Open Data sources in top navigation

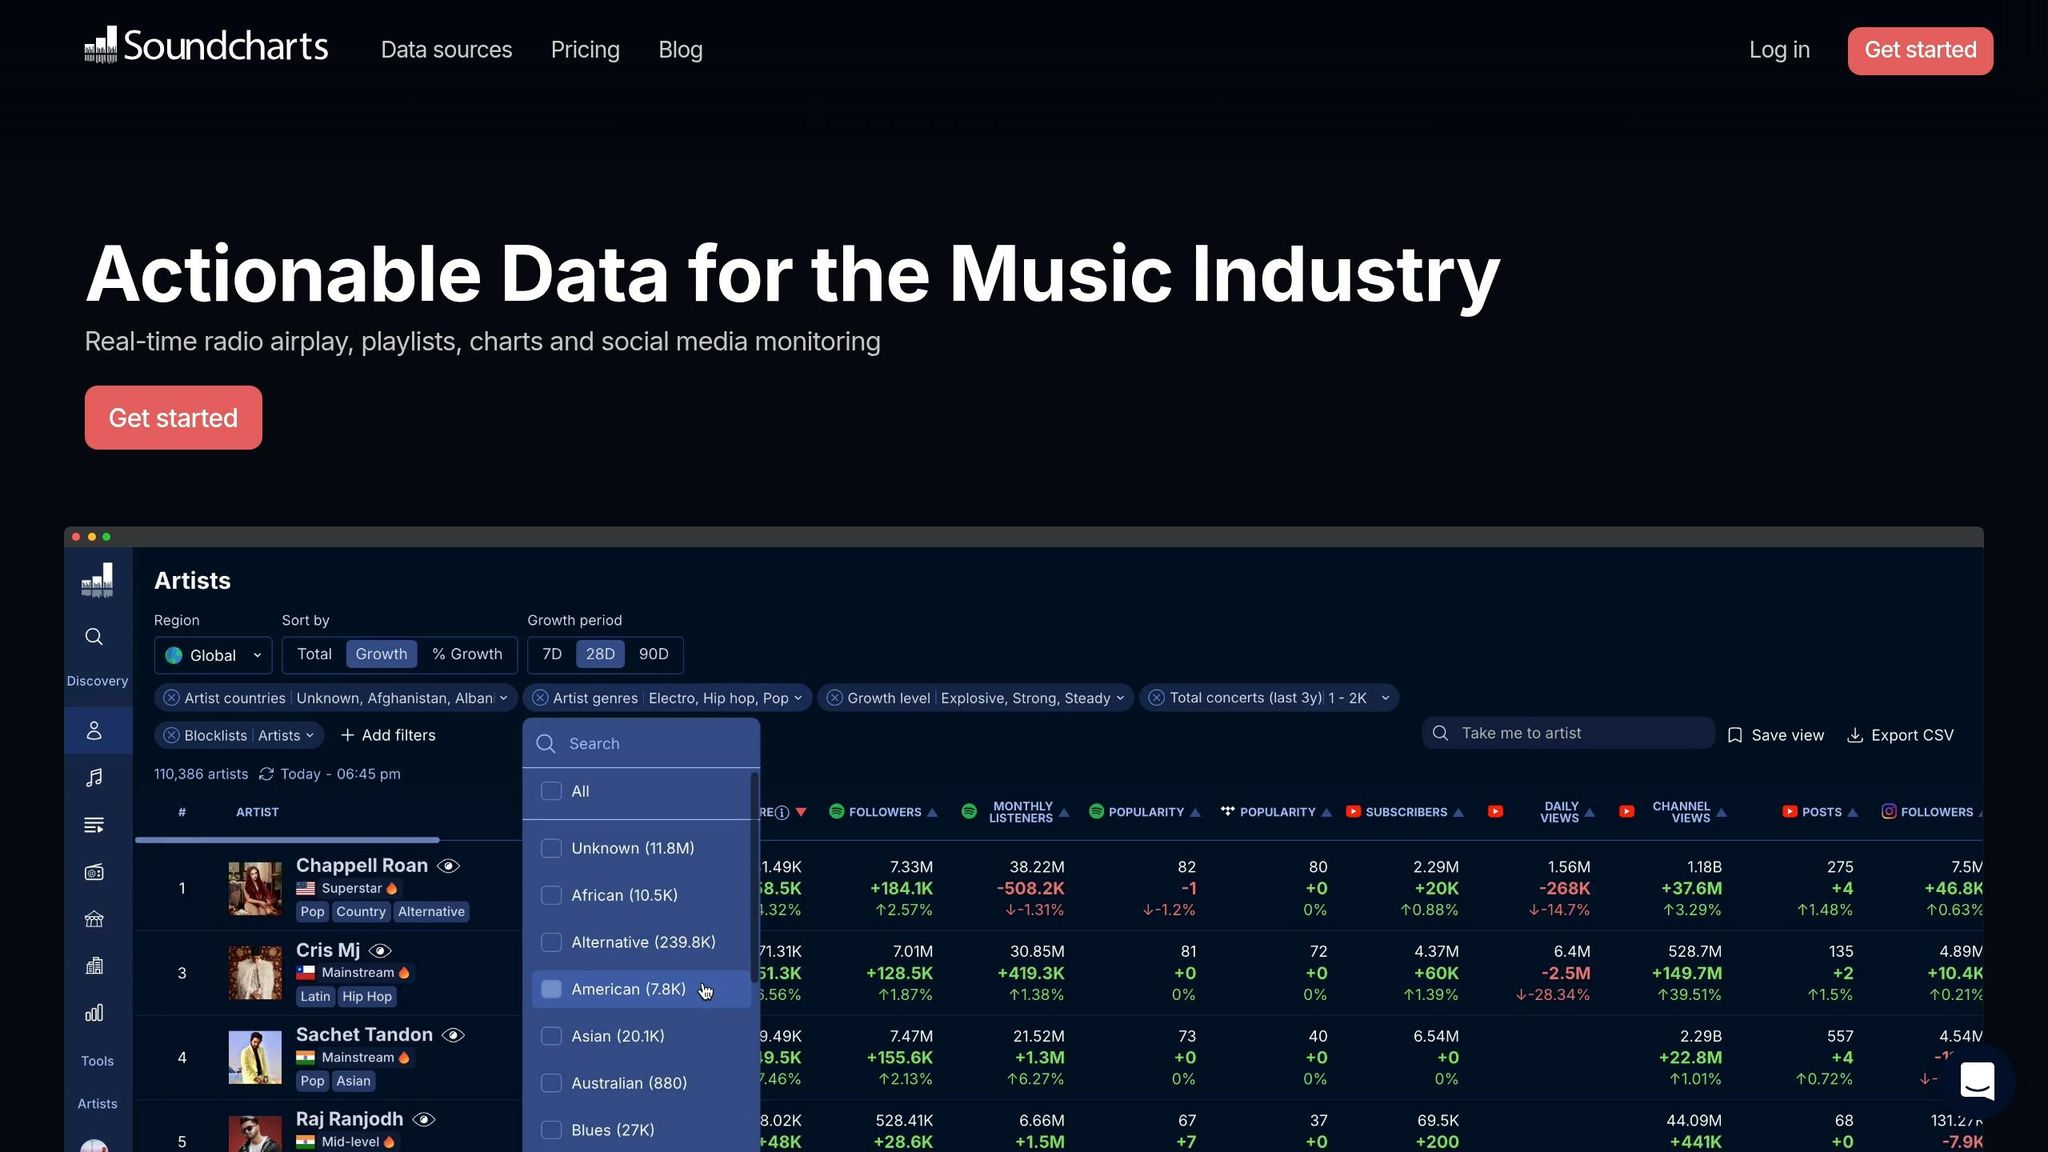click(446, 50)
